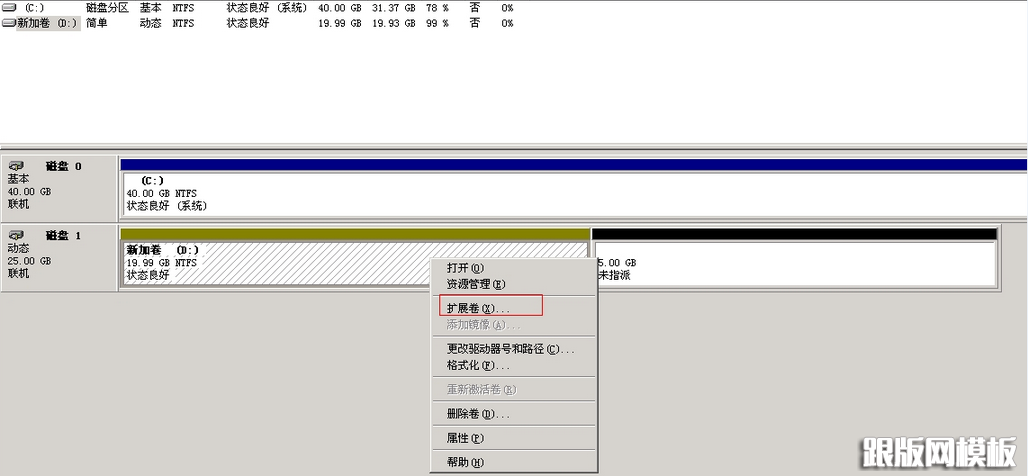Click 帮助(H) at the menu bottom
The image size is (1029, 476).
(x=465, y=462)
